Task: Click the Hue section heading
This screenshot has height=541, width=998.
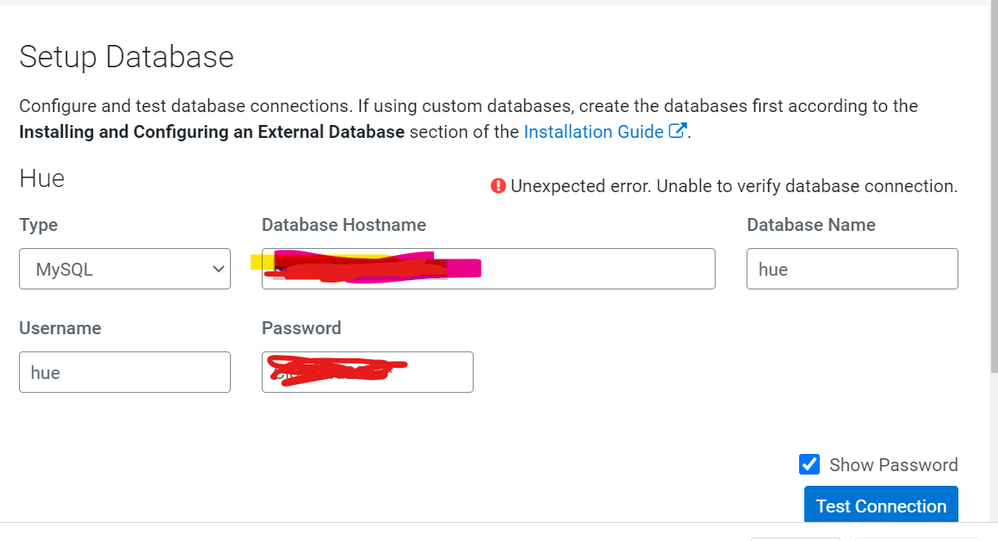Action: 42,178
